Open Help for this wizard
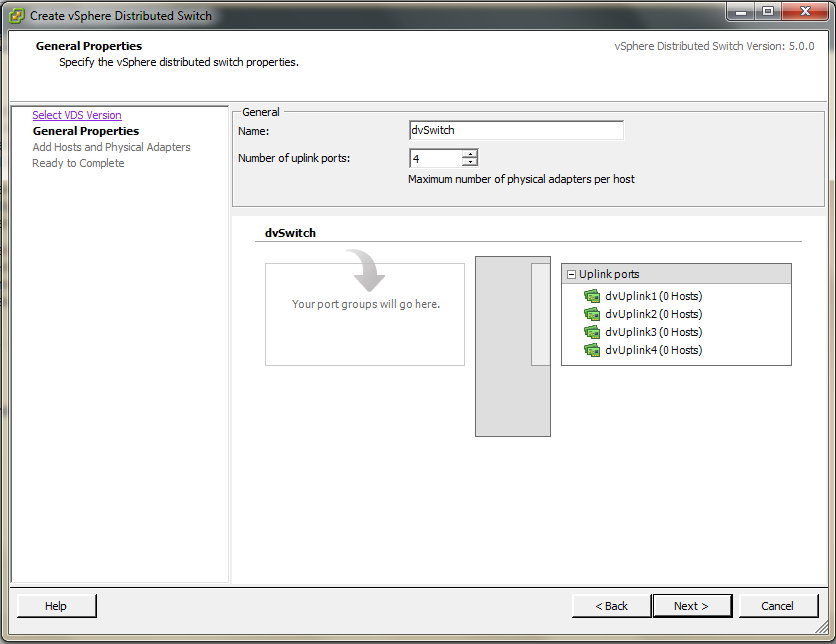The image size is (836, 644). (x=56, y=605)
